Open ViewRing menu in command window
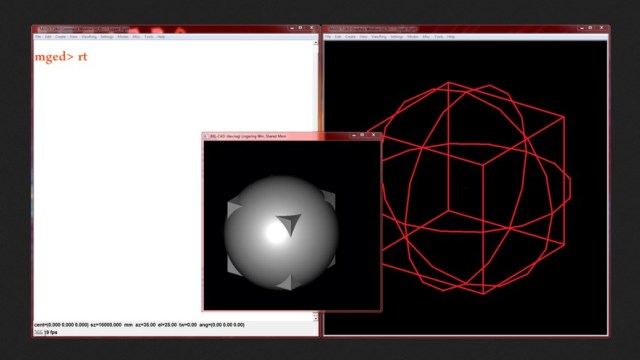 pos(89,37)
